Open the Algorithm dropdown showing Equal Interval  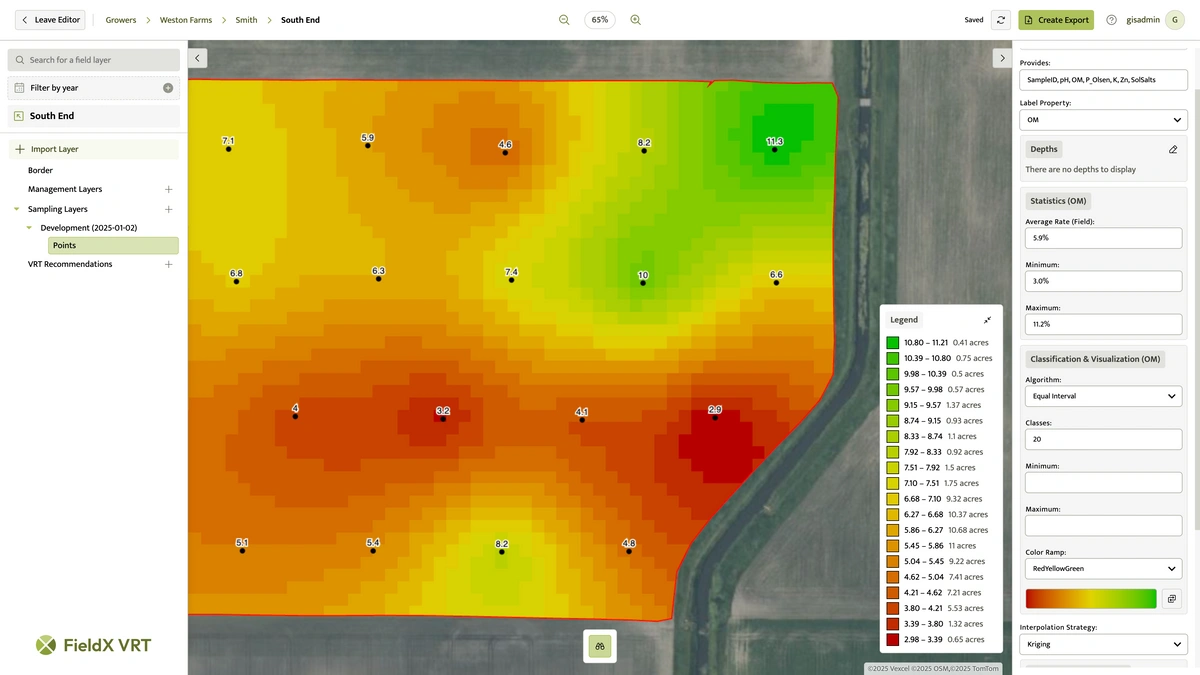pyautogui.click(x=1103, y=396)
